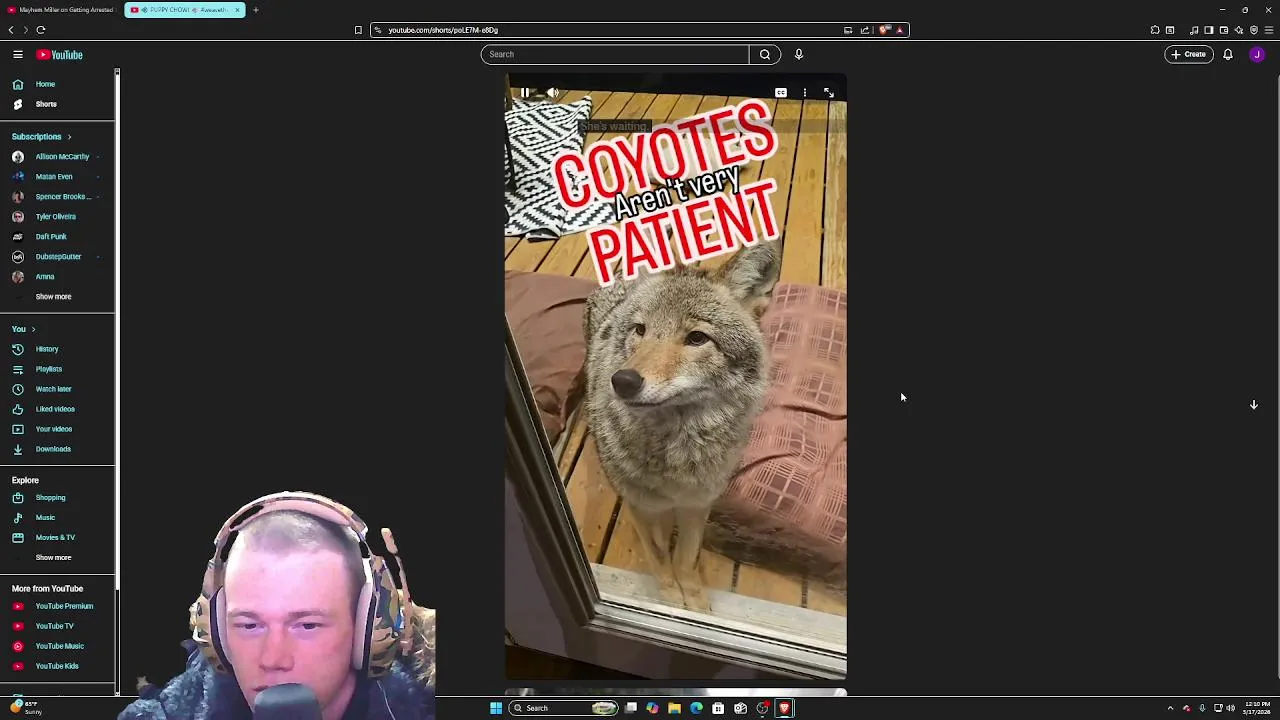Click the search magnifier button

765,54
